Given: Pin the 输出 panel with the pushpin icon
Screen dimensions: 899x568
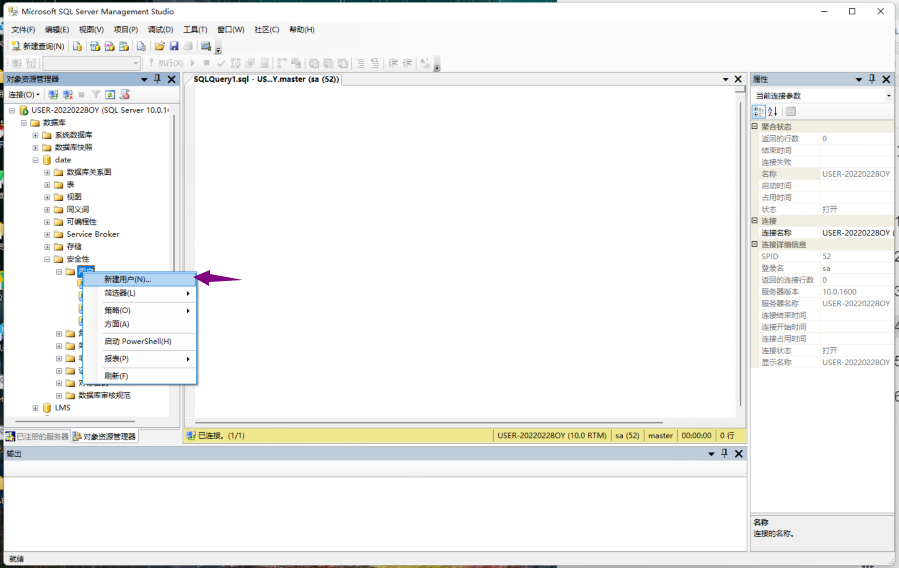Looking at the screenshot, I should (725, 453).
